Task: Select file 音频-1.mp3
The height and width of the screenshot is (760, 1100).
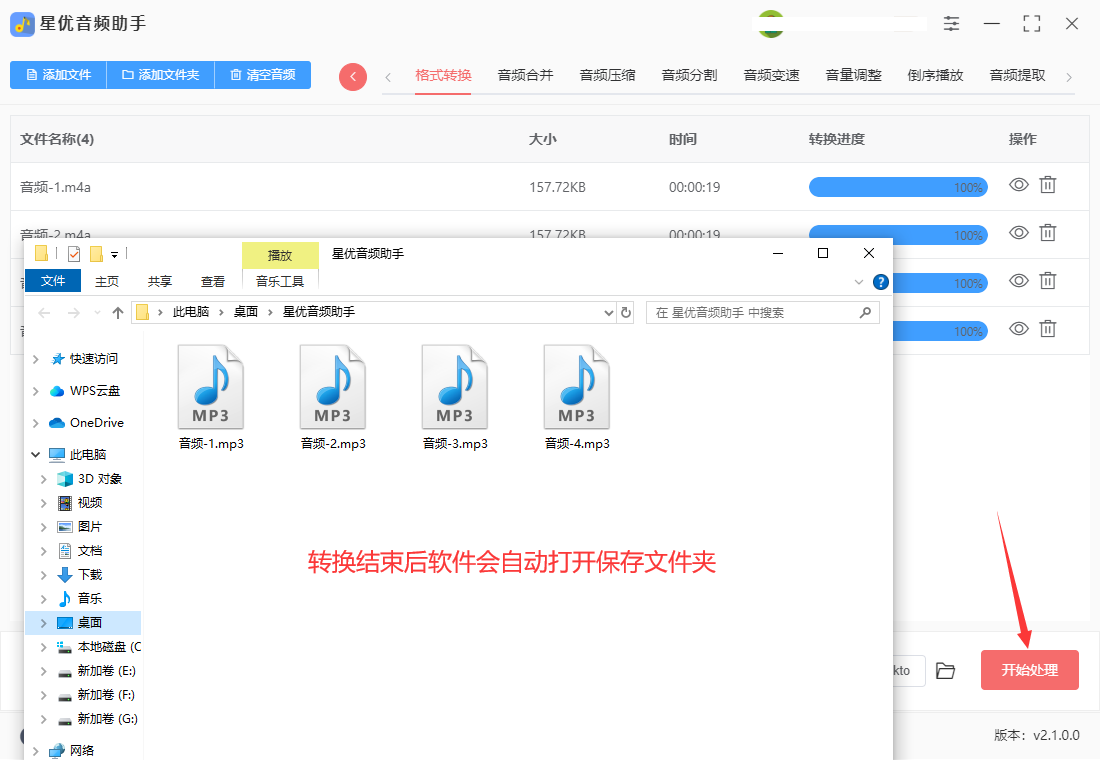Action: tap(210, 398)
